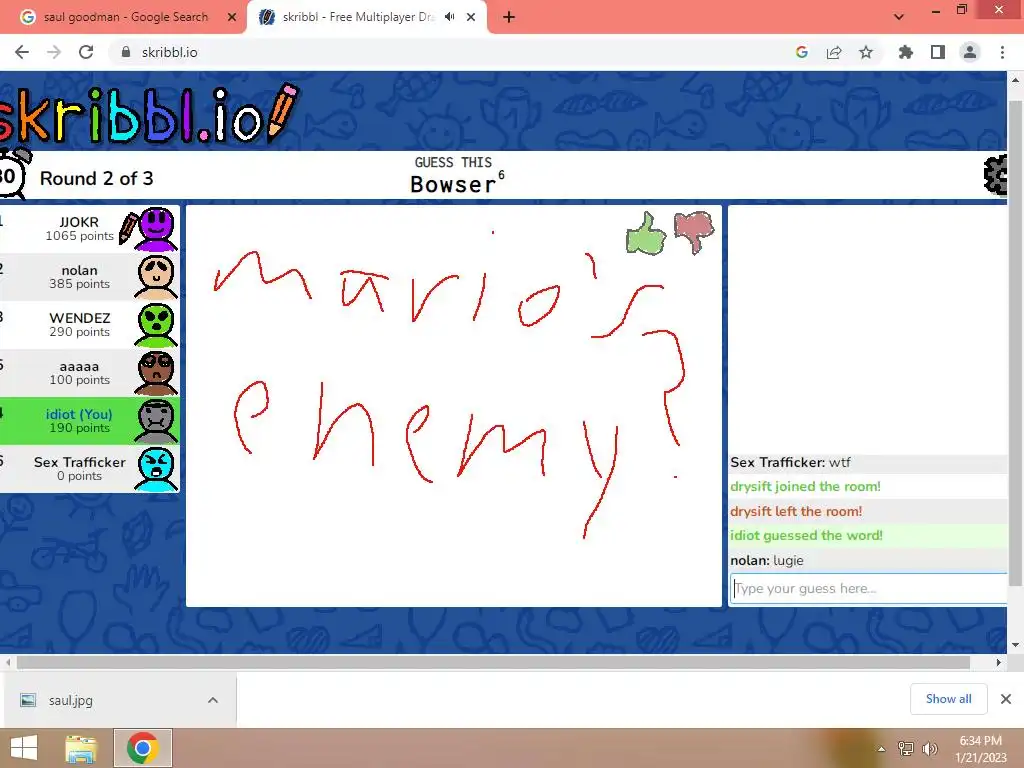Image resolution: width=1024 pixels, height=768 pixels.
Task: Close the skribbl tab
Action: click(471, 17)
